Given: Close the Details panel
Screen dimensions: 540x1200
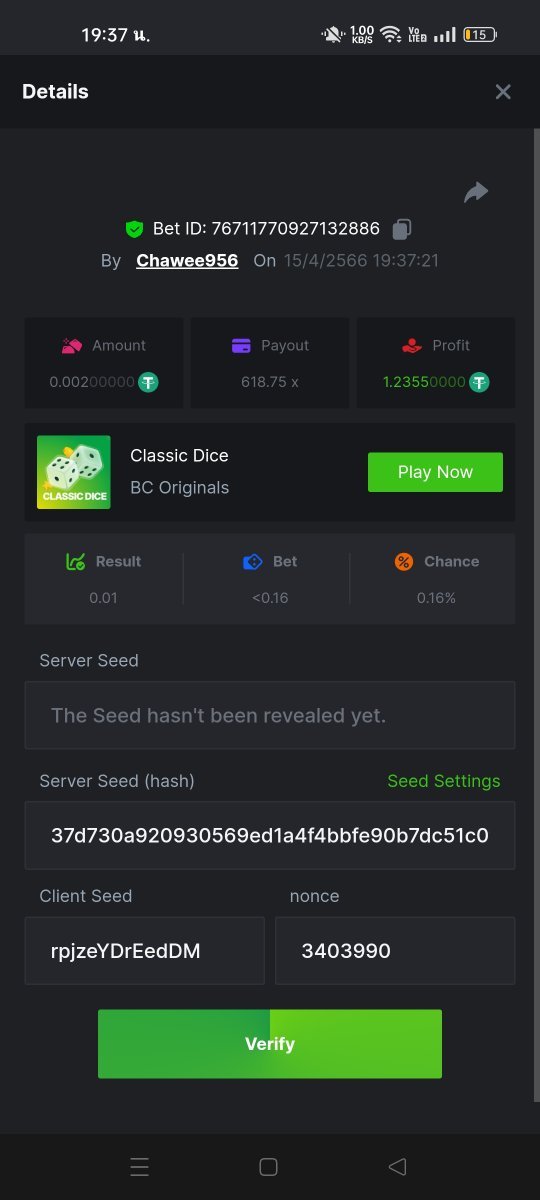Looking at the screenshot, I should tap(503, 92).
